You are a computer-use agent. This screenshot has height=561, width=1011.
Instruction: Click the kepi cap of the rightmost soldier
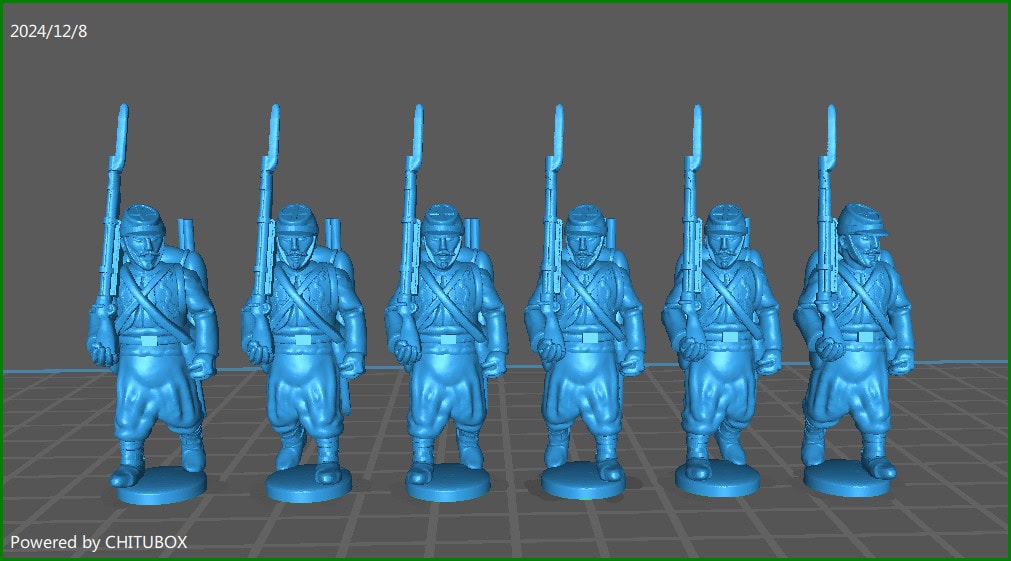click(x=861, y=219)
